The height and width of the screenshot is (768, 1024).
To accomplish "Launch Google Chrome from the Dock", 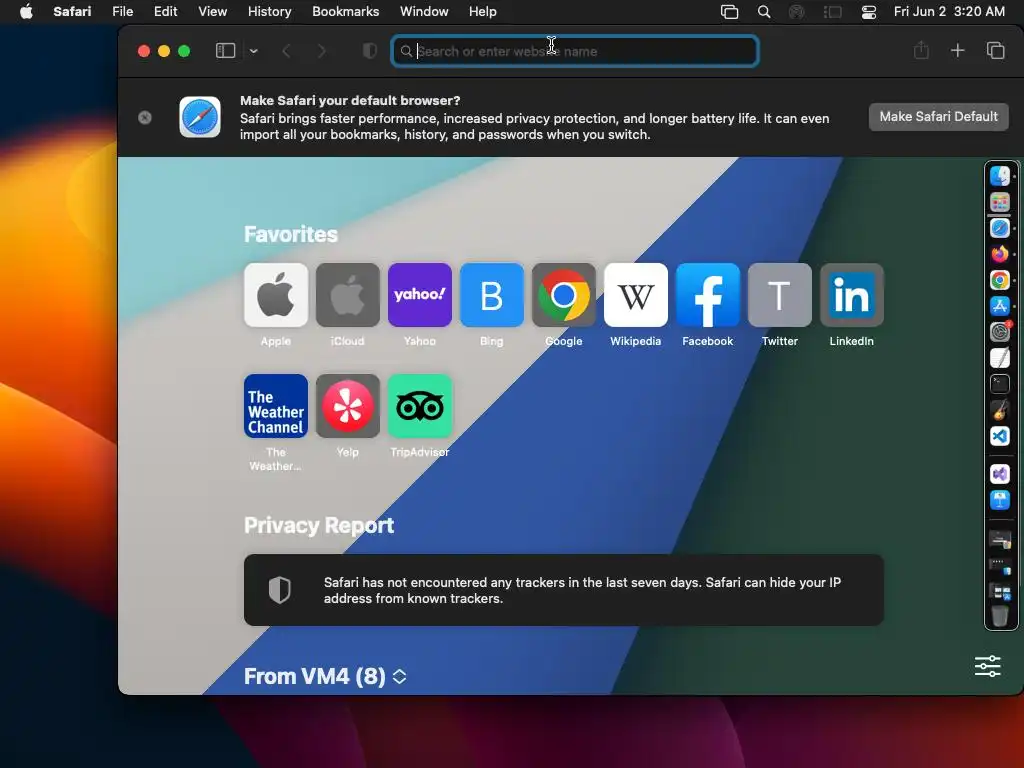I will click(x=1000, y=280).
